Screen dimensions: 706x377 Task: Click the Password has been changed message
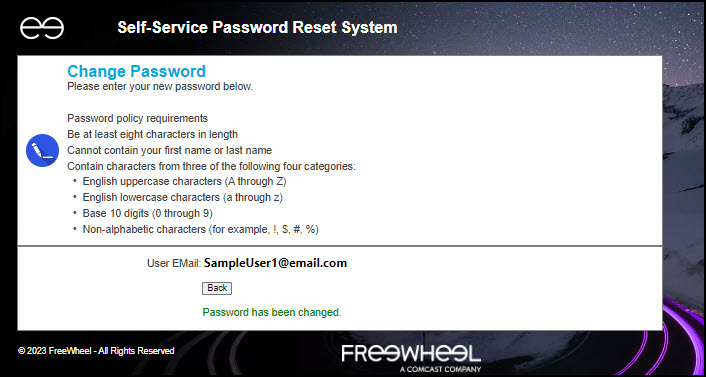tap(272, 312)
